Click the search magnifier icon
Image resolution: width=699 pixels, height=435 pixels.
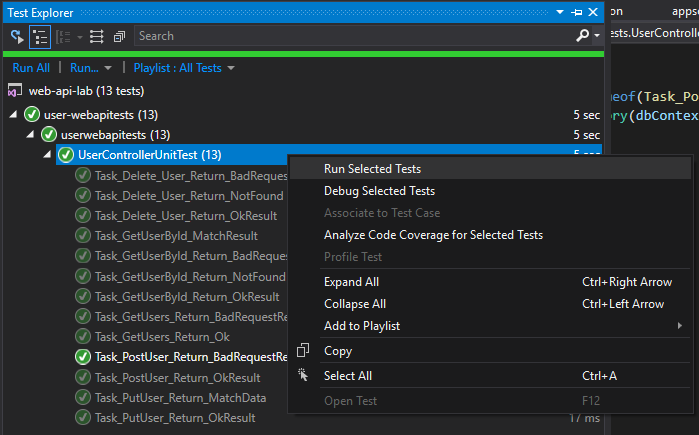click(583, 36)
